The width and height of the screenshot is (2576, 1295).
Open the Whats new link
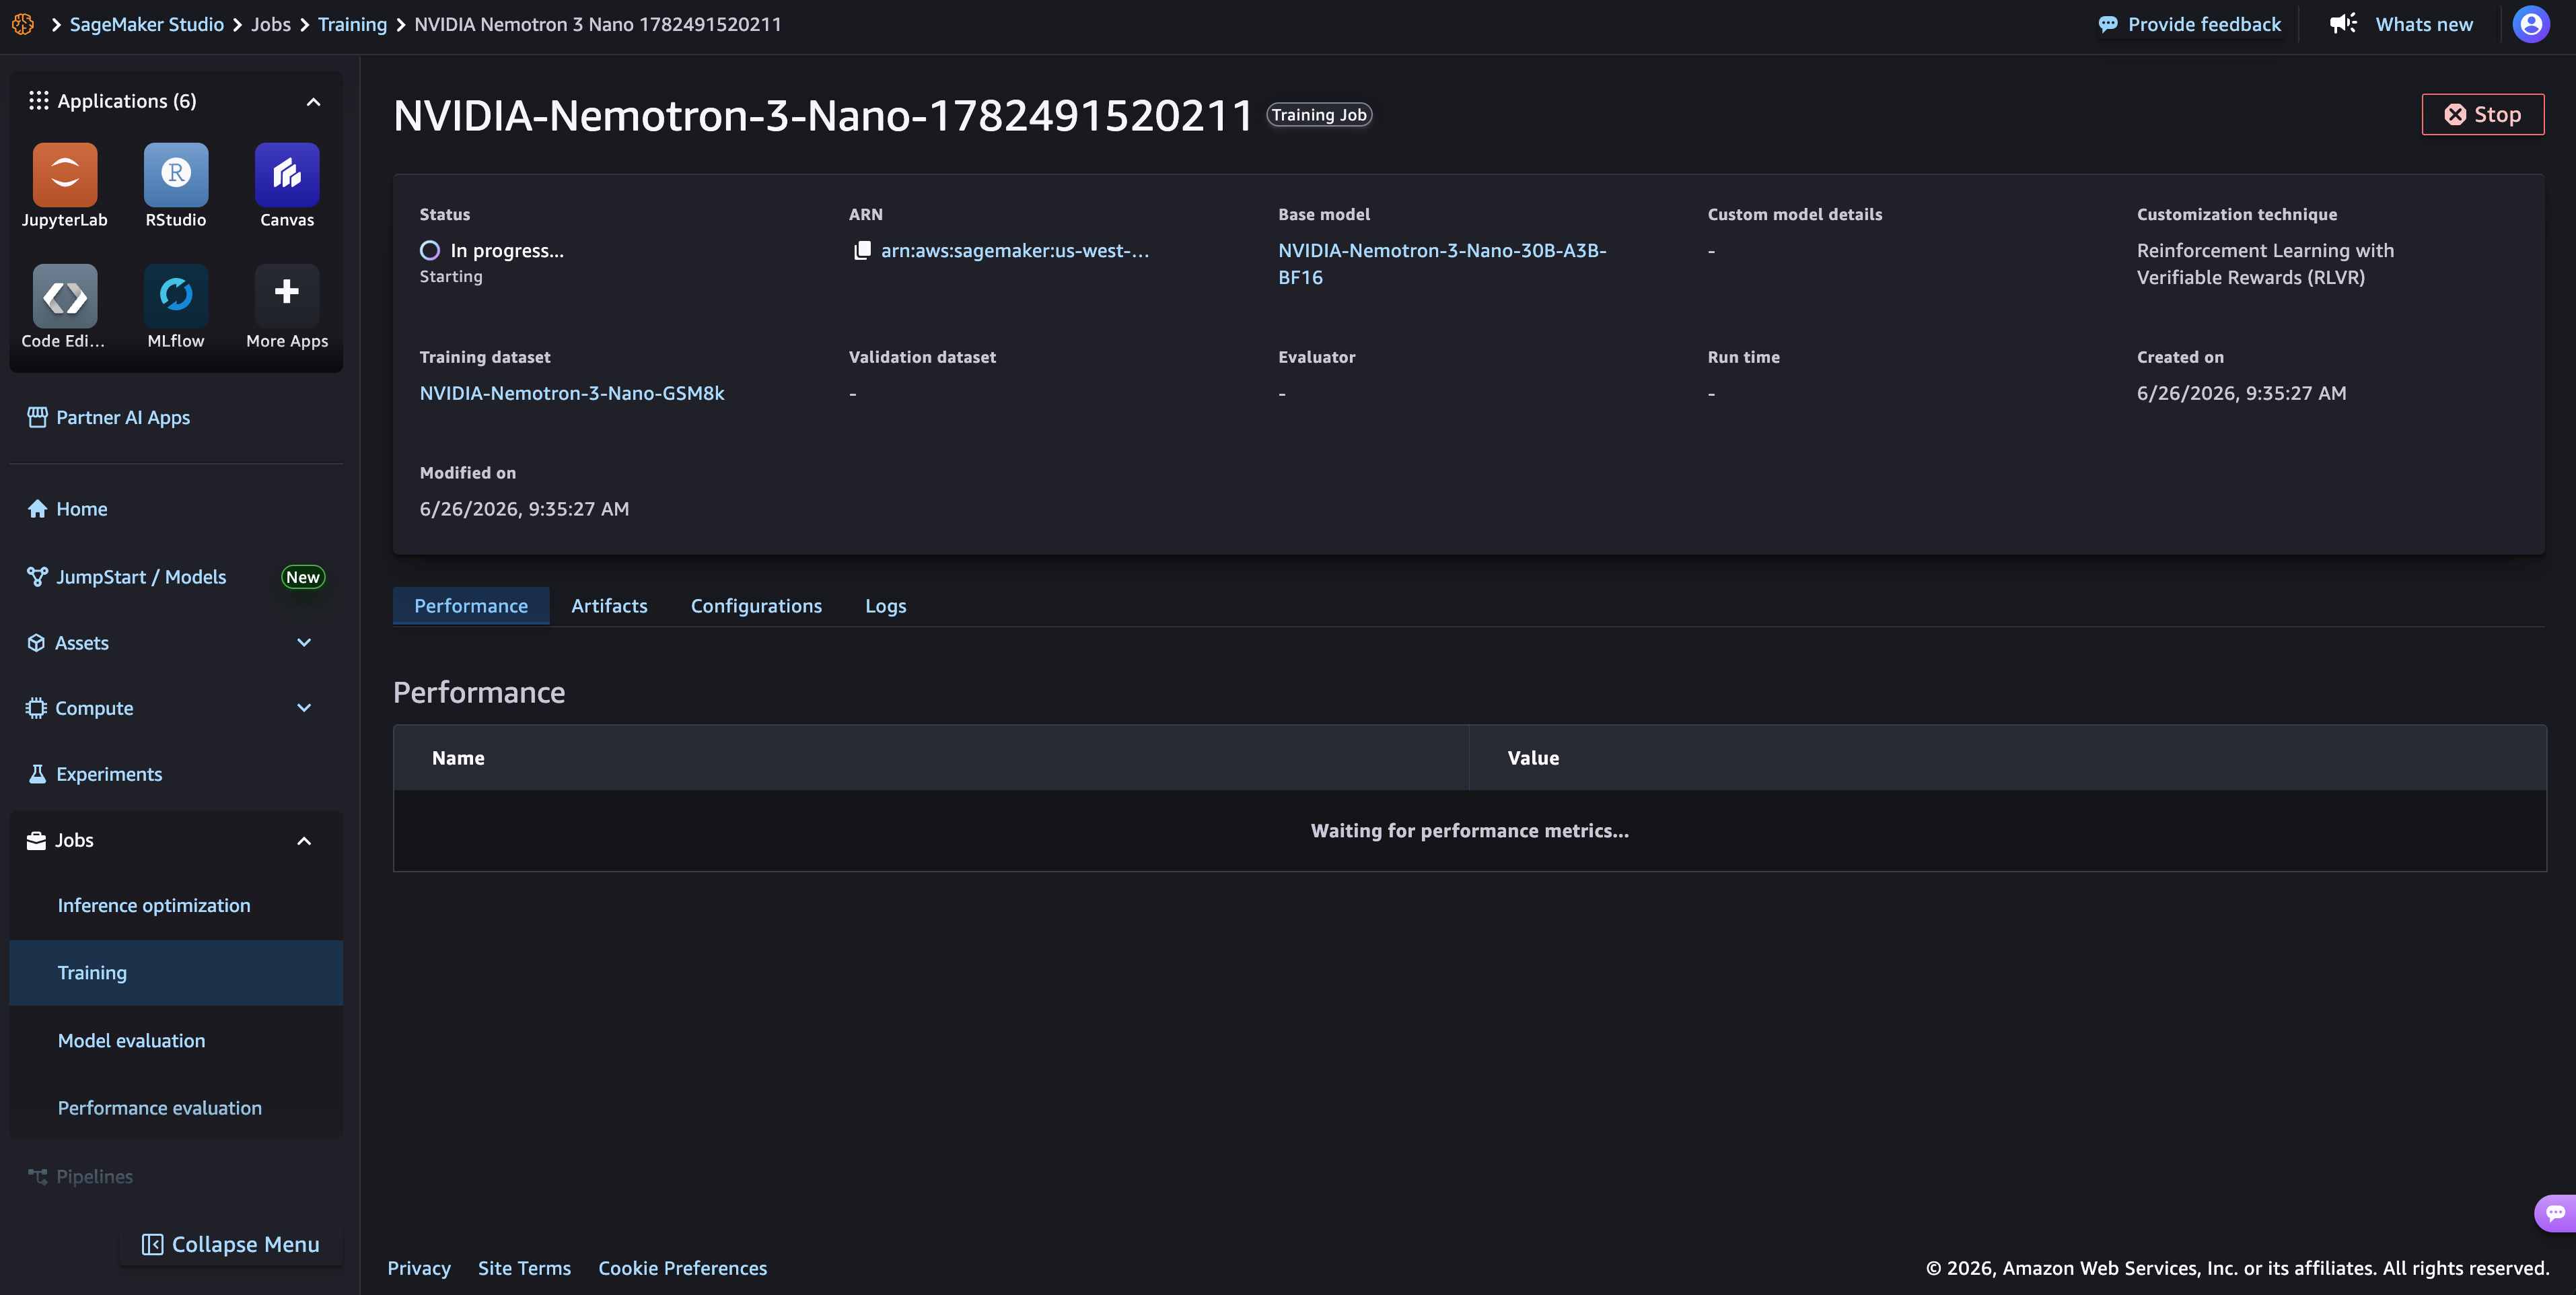(x=2424, y=24)
